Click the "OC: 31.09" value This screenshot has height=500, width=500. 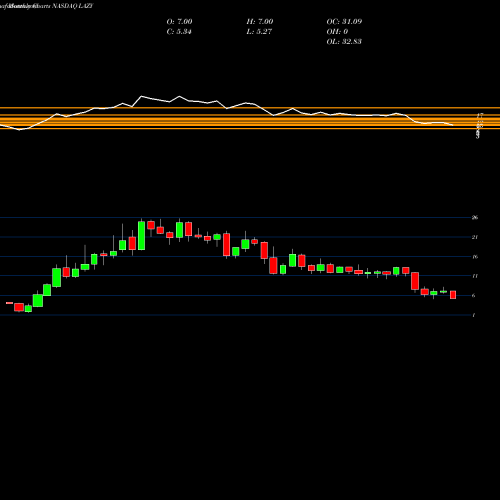click(x=344, y=22)
